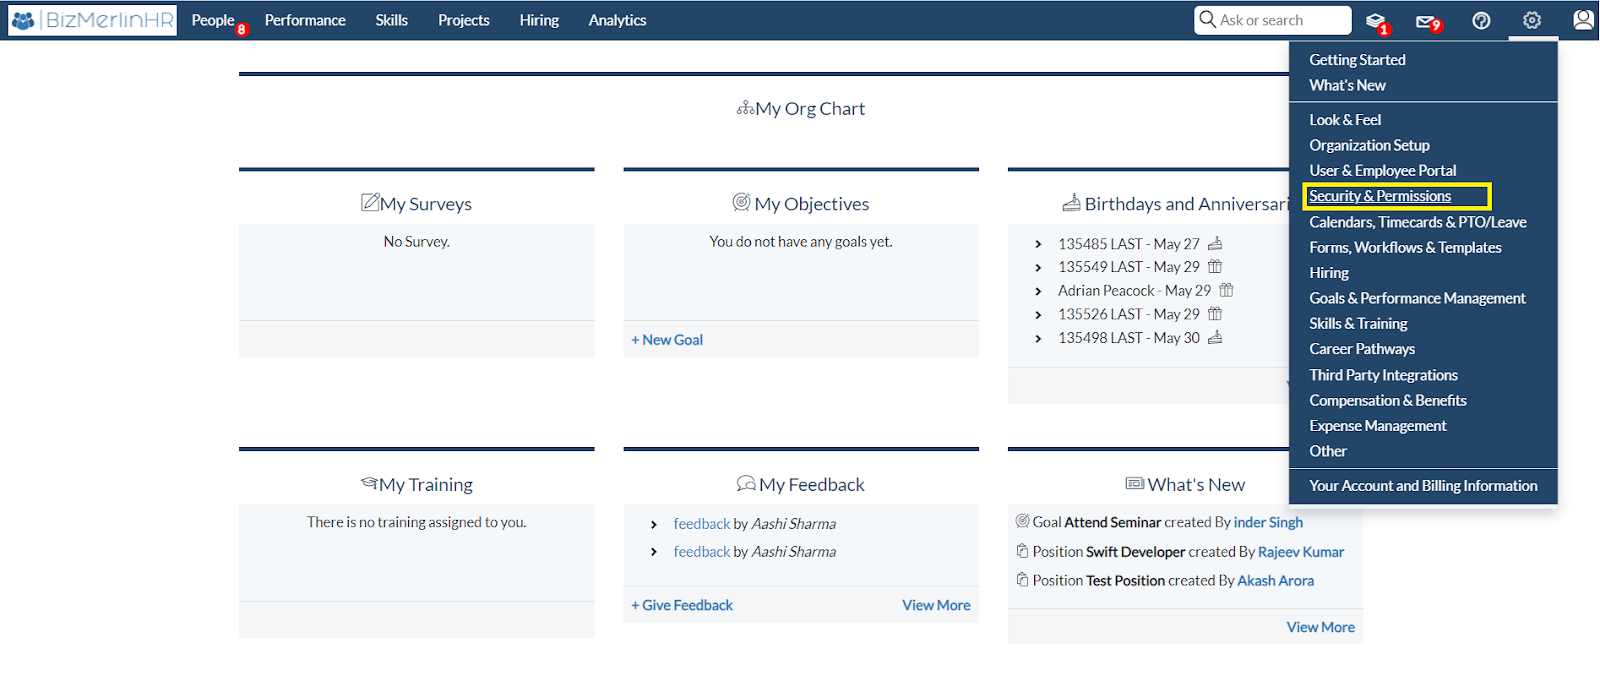Choose Other in settings menu
Screen dimensions: 1600x676
(x=1328, y=451)
